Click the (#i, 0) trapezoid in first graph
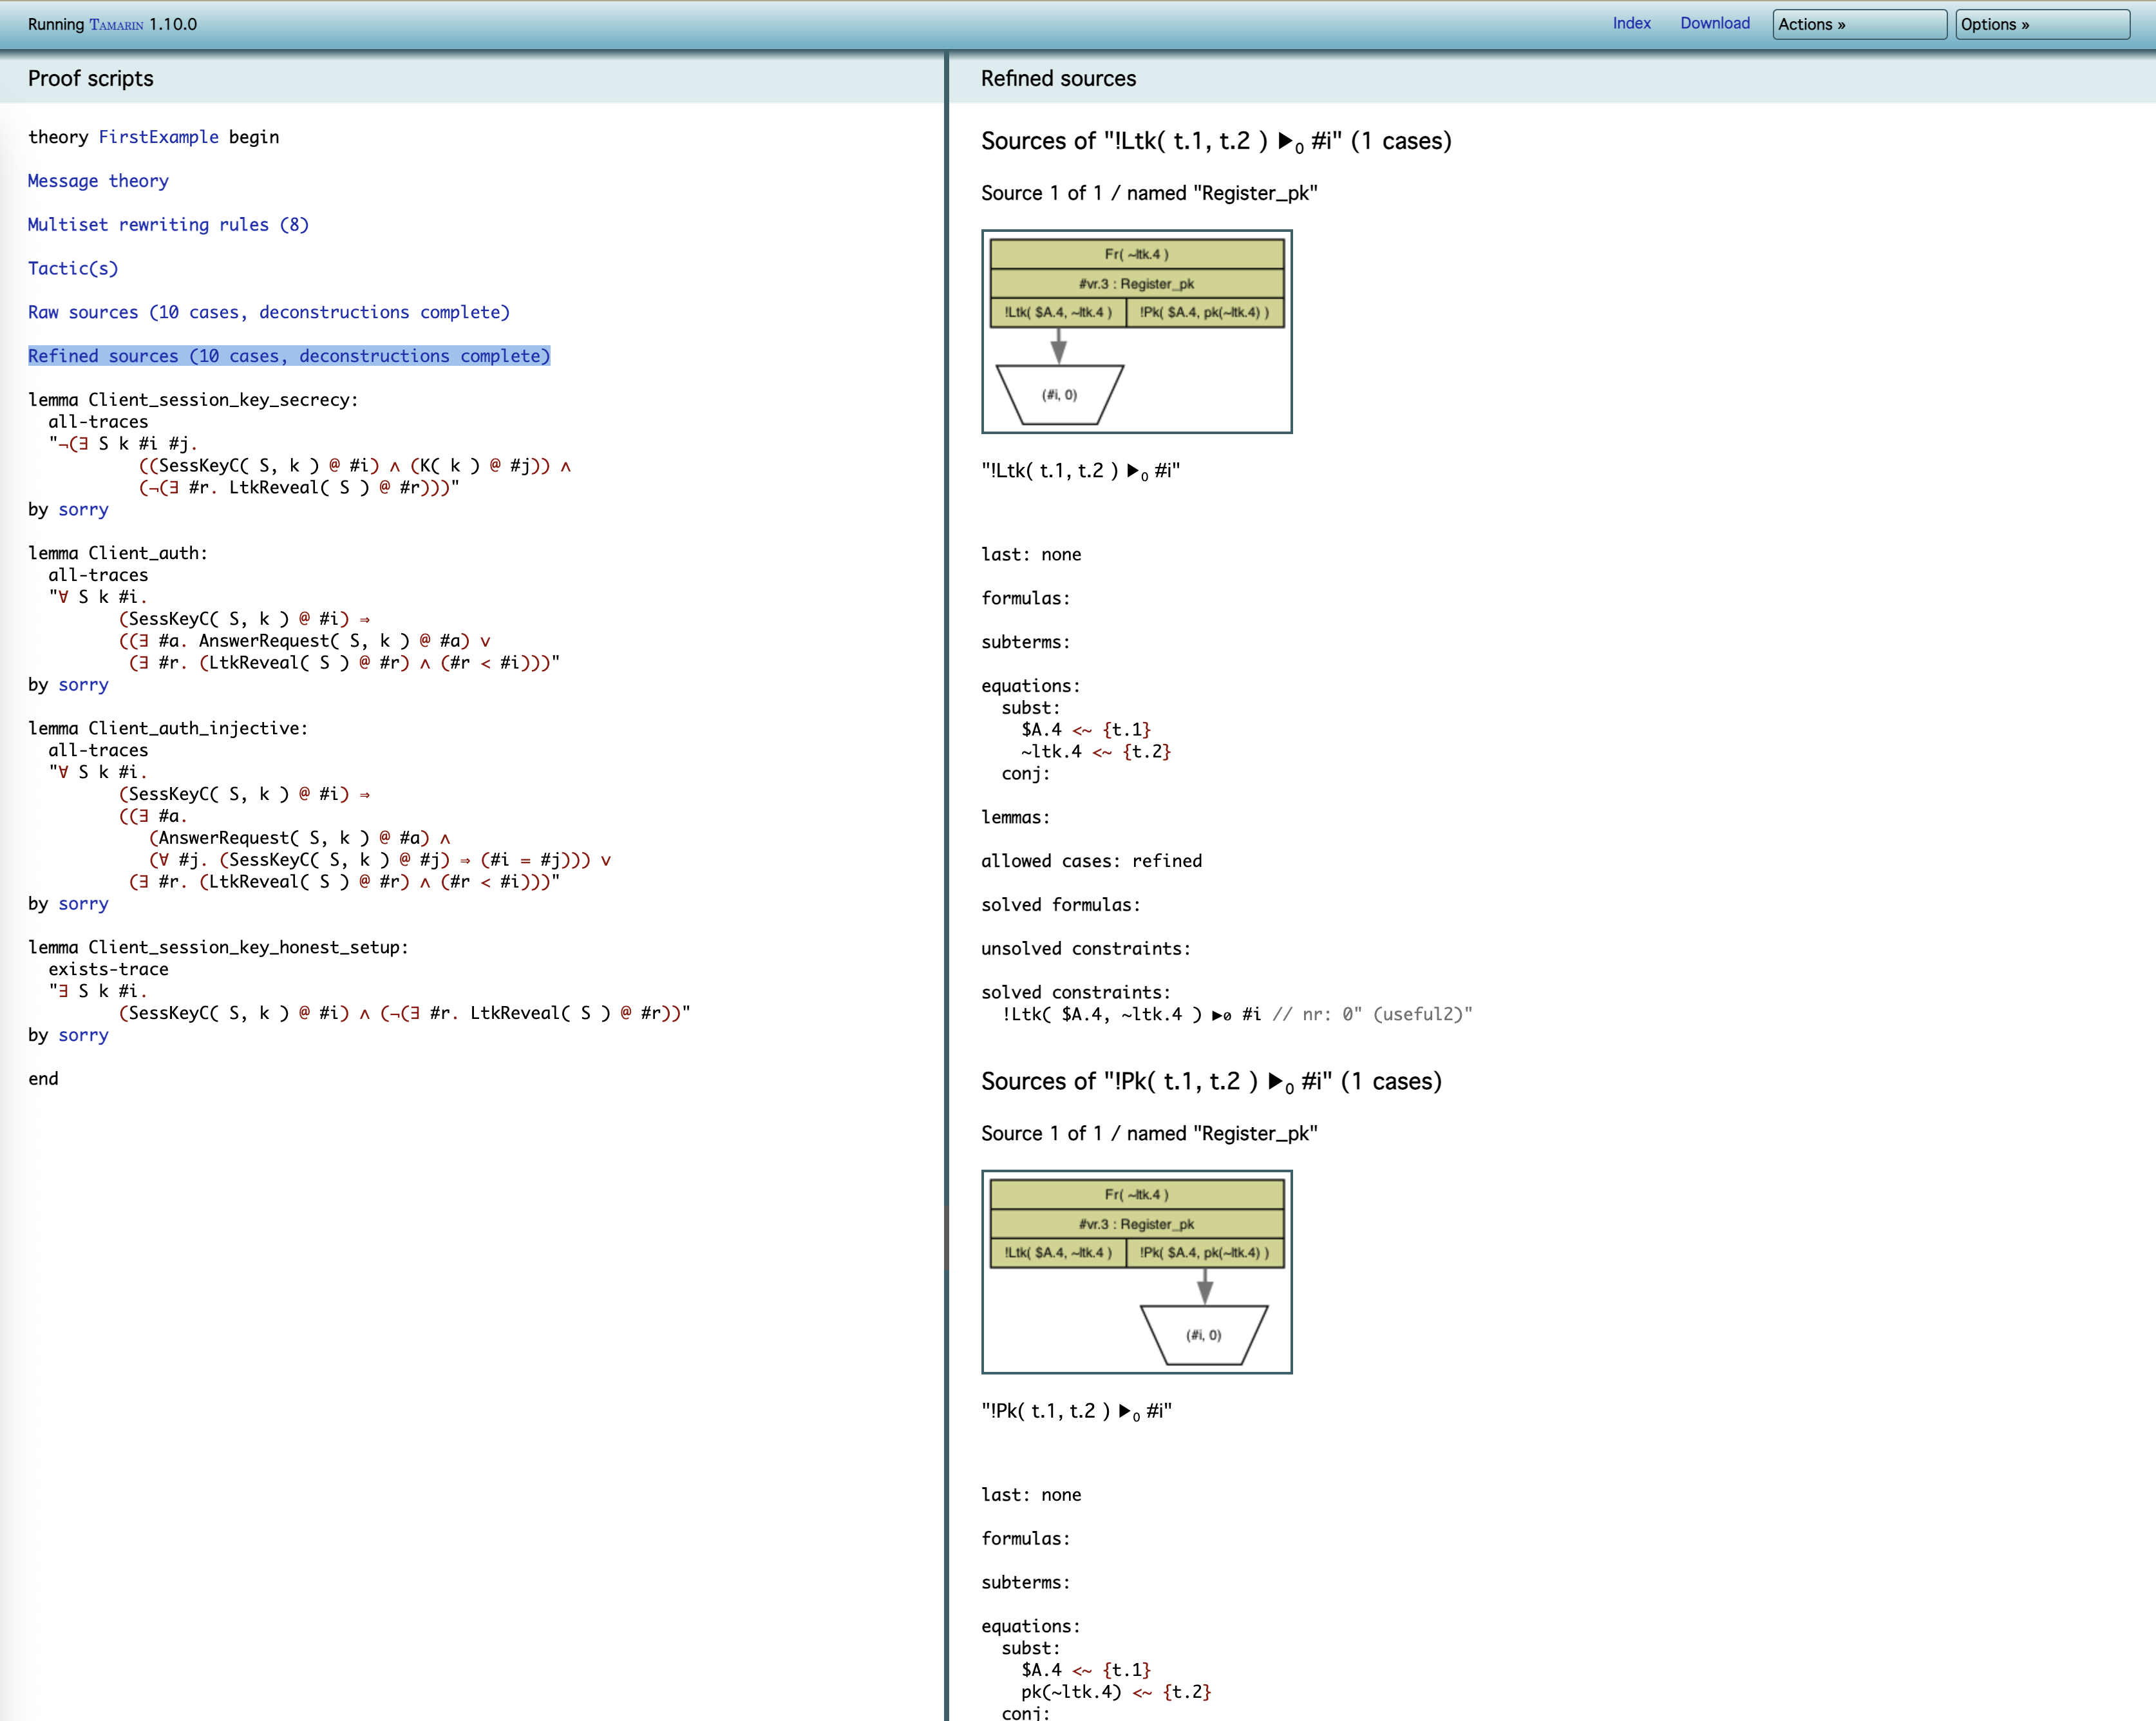The image size is (2156, 1721). [x=1059, y=394]
